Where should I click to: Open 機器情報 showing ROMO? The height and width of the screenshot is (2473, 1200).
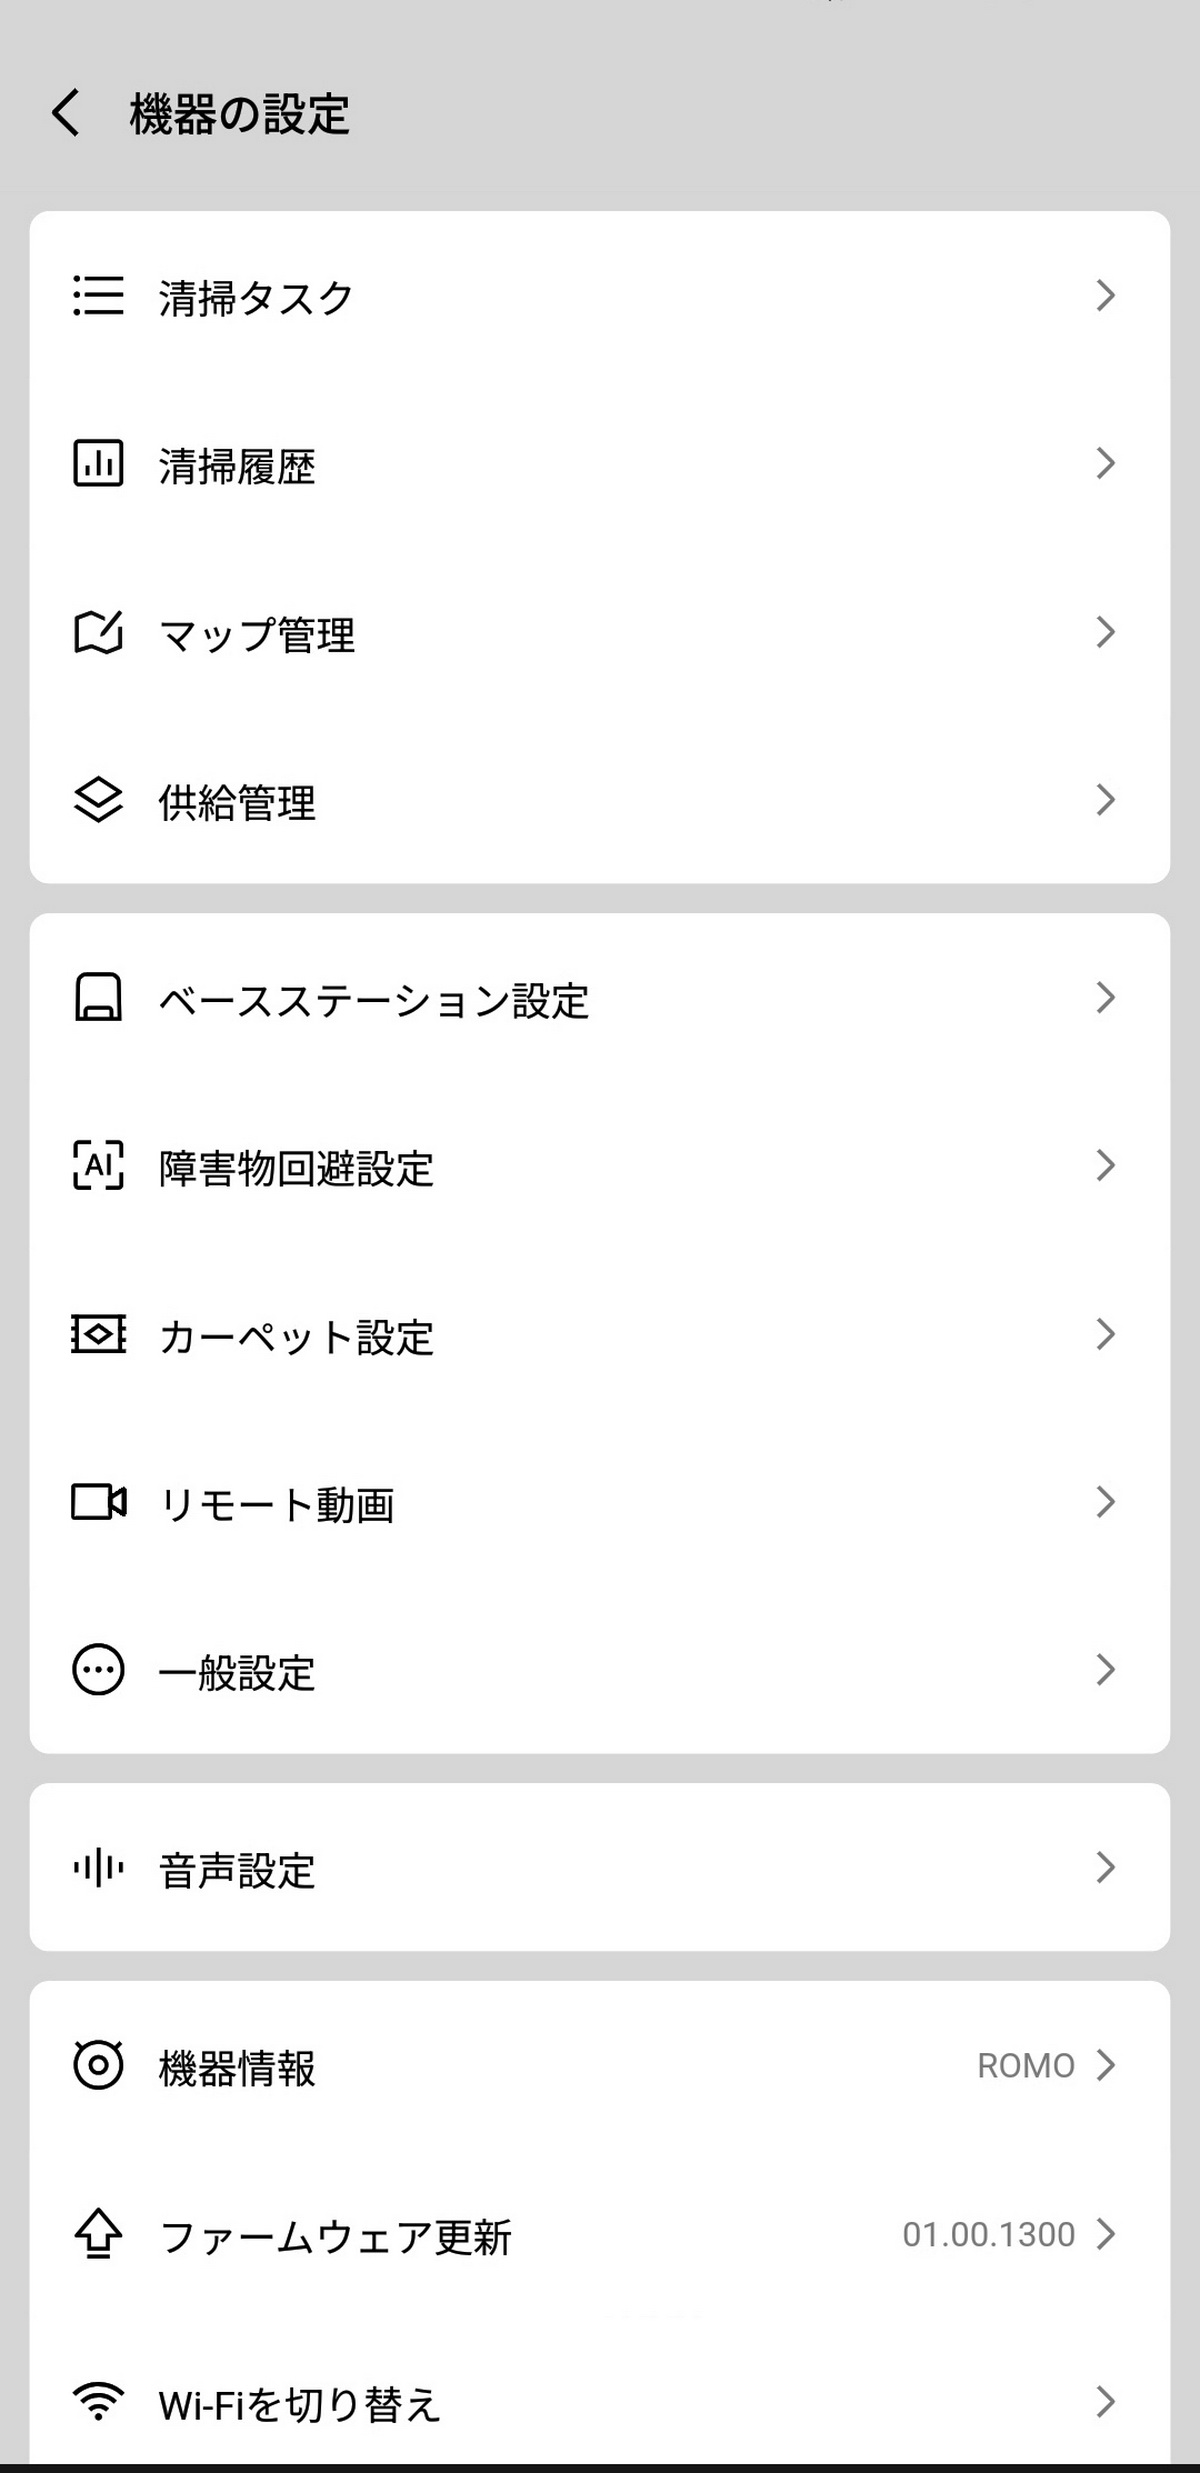click(x=237, y=2068)
